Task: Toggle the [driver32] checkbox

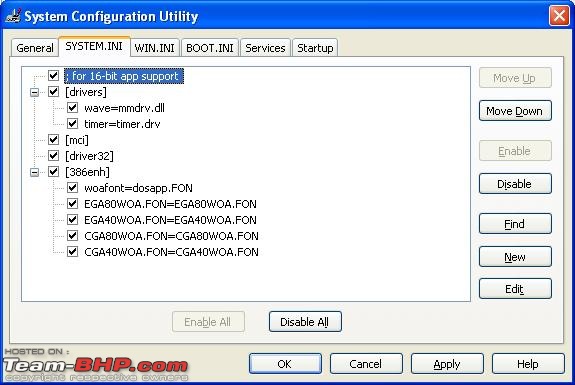Action: 54,156
